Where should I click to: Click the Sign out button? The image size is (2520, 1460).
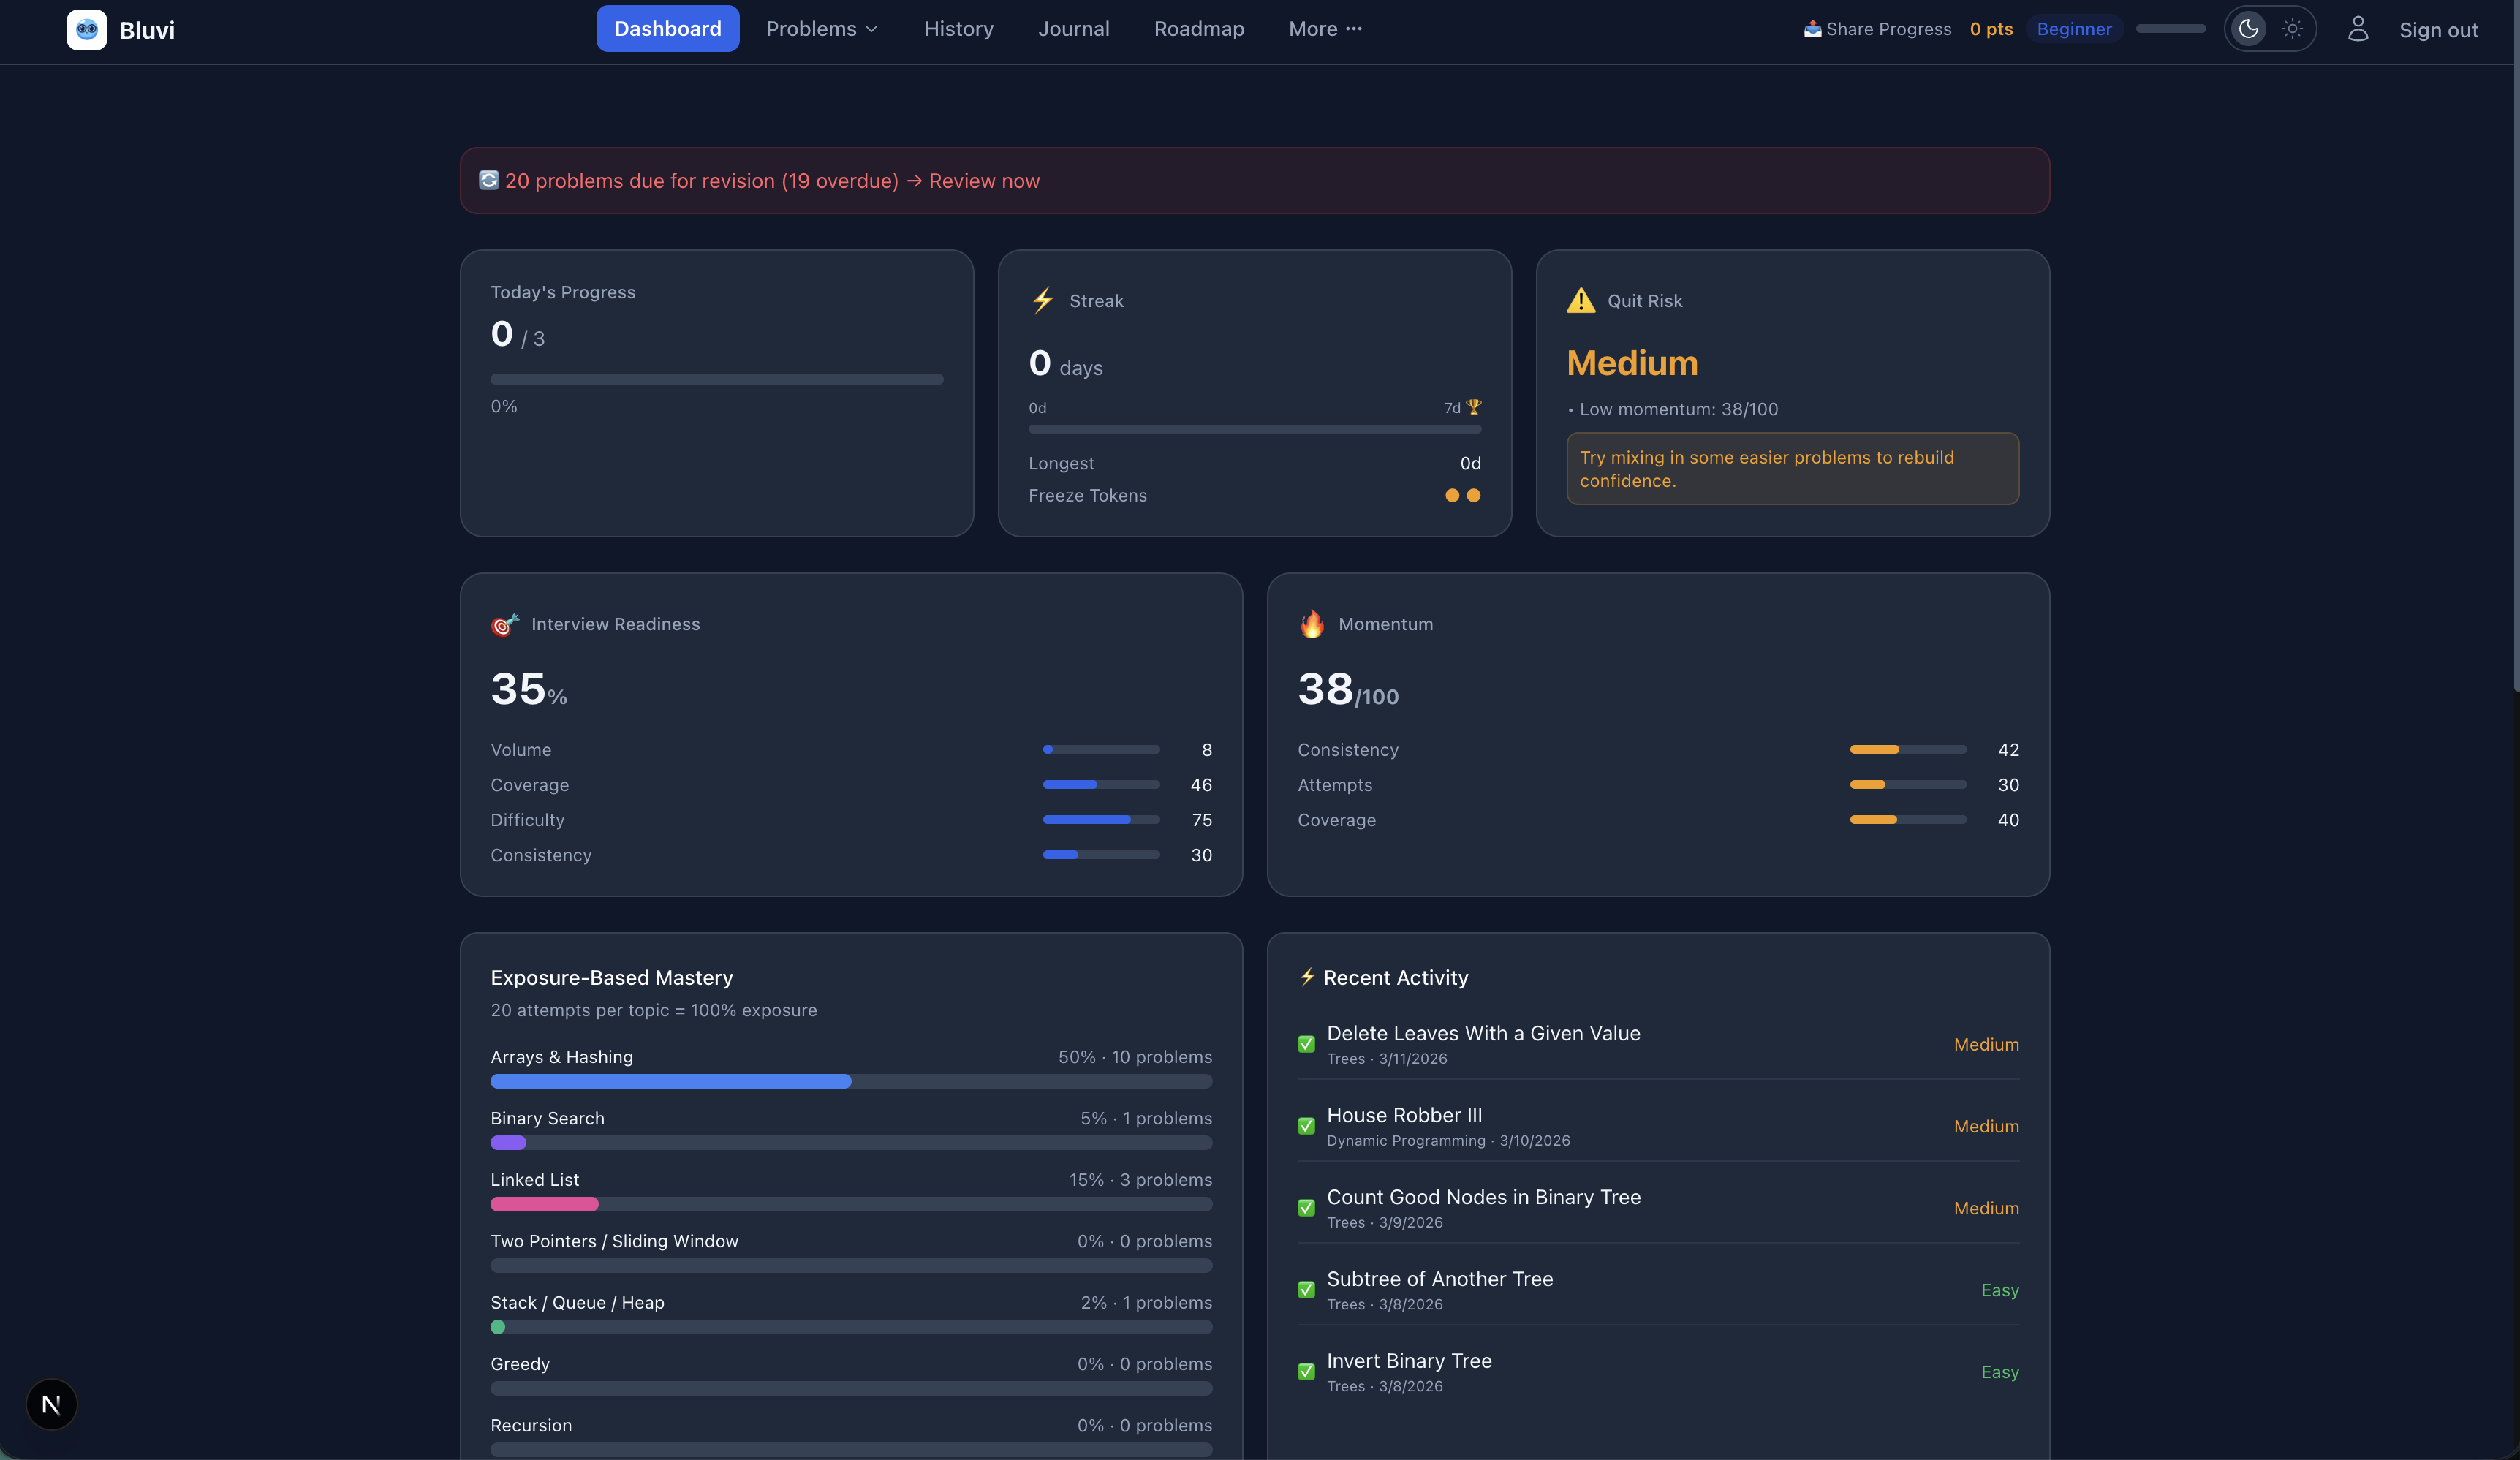2439,29
